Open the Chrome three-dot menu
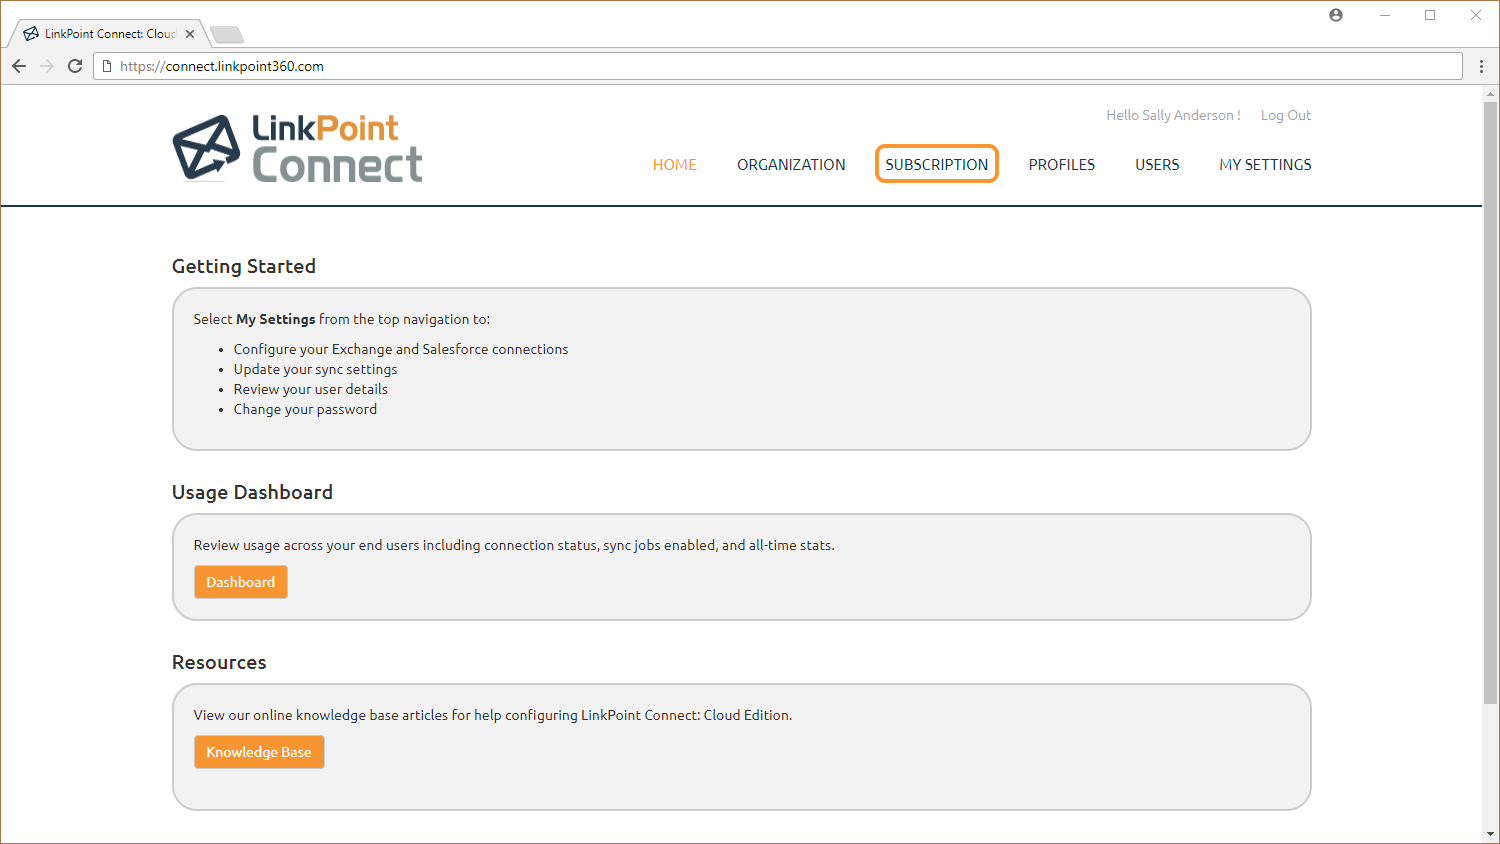 (x=1481, y=66)
